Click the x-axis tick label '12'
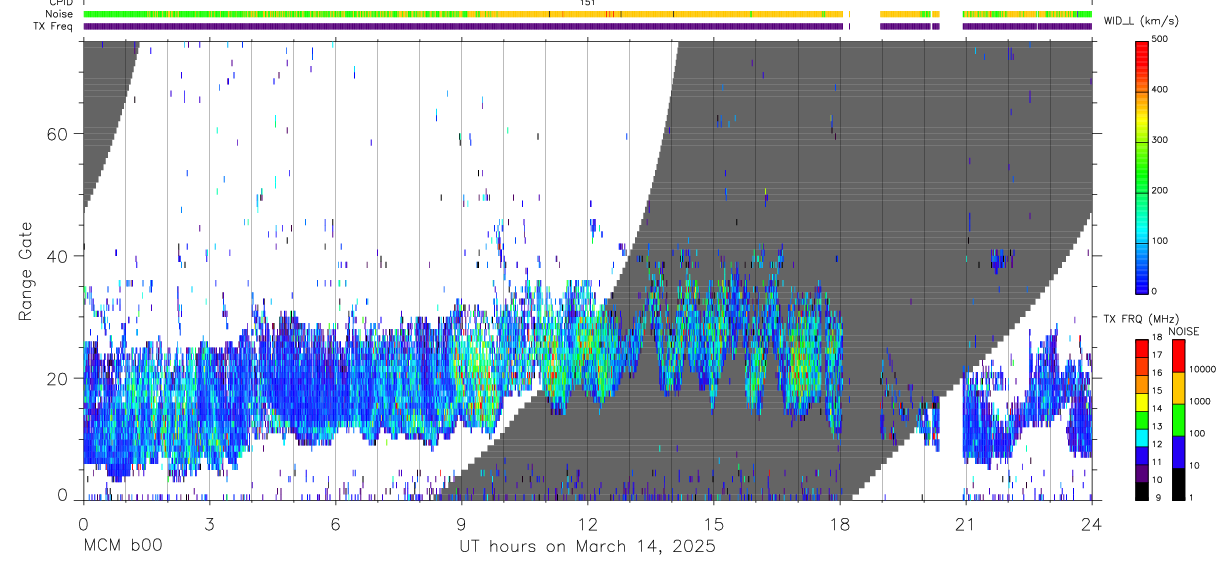Image resolution: width=1228 pixels, height=567 pixels. (x=587, y=524)
